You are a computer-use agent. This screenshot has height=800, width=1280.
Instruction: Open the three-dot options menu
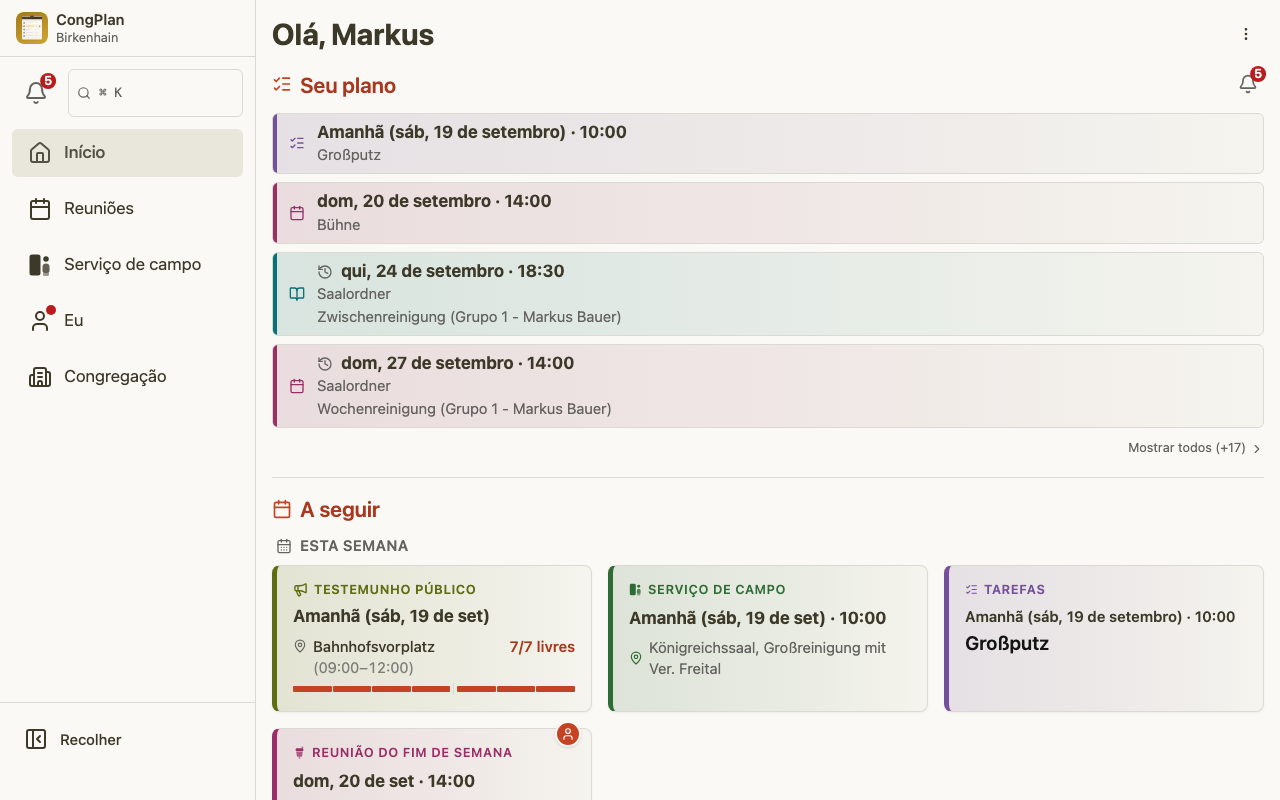[1246, 34]
